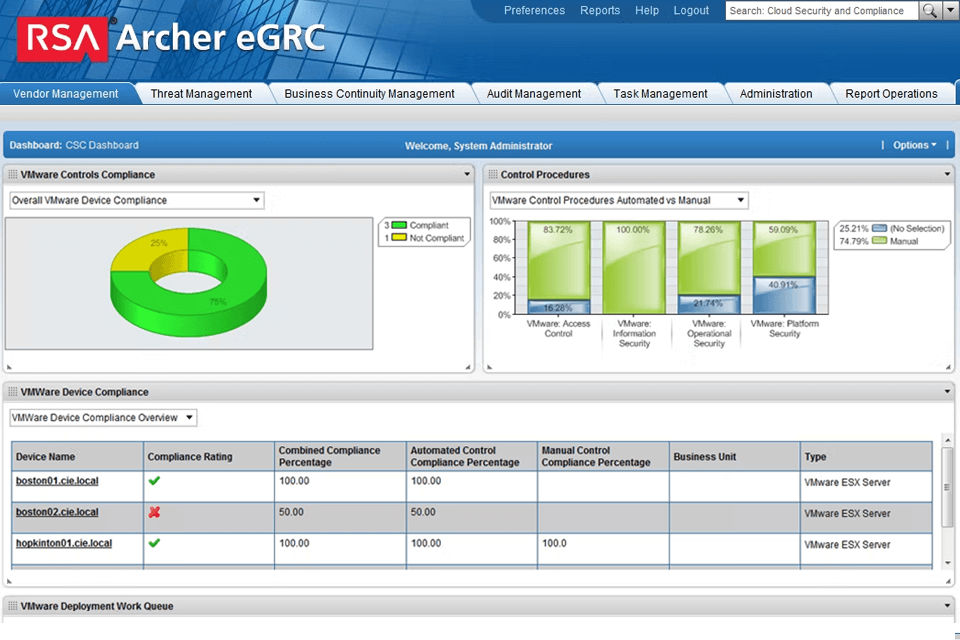Click the grid handle icon on VMware Deployment Work Queue
Viewport: 960px width, 640px height.
pyautogui.click(x=13, y=606)
